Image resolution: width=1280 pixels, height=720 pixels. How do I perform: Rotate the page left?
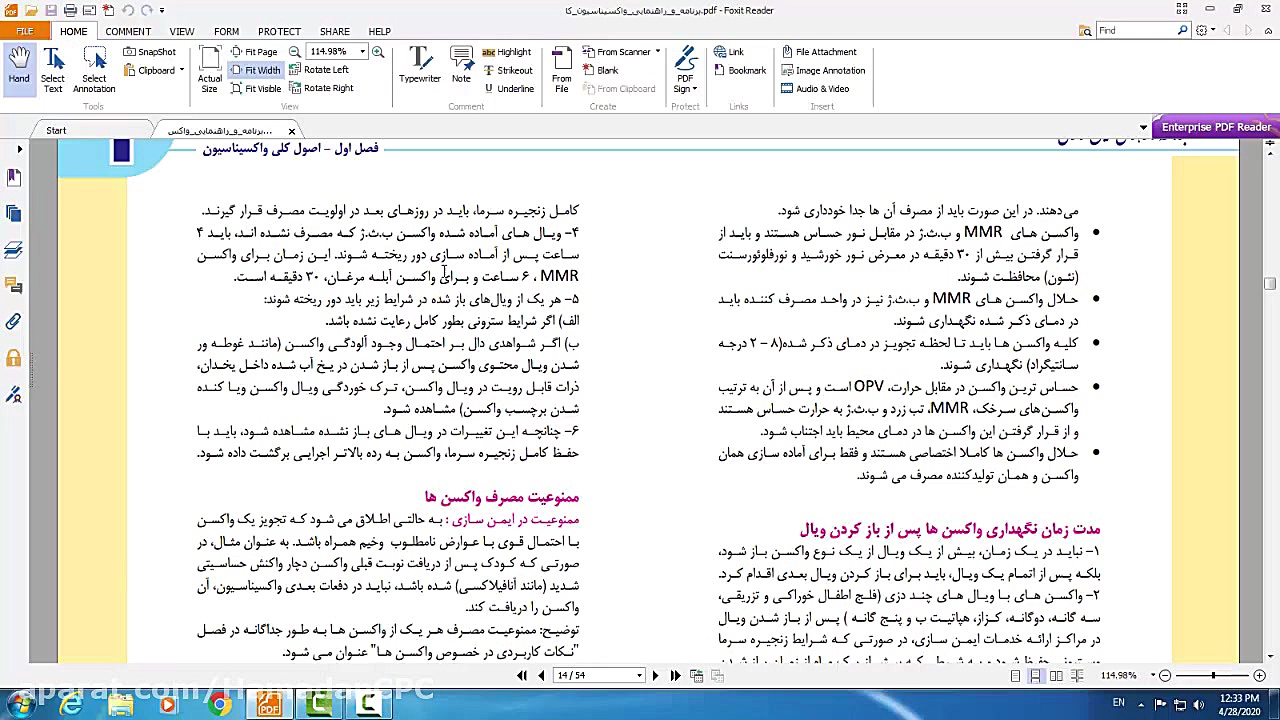point(319,70)
